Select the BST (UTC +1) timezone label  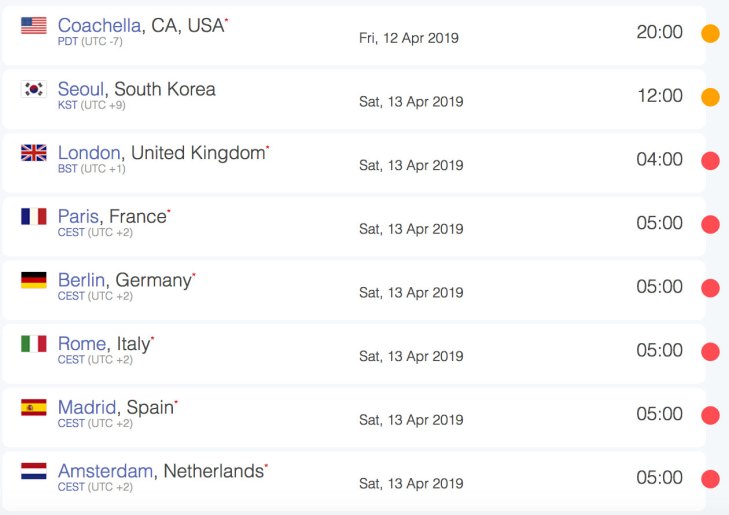click(x=92, y=169)
